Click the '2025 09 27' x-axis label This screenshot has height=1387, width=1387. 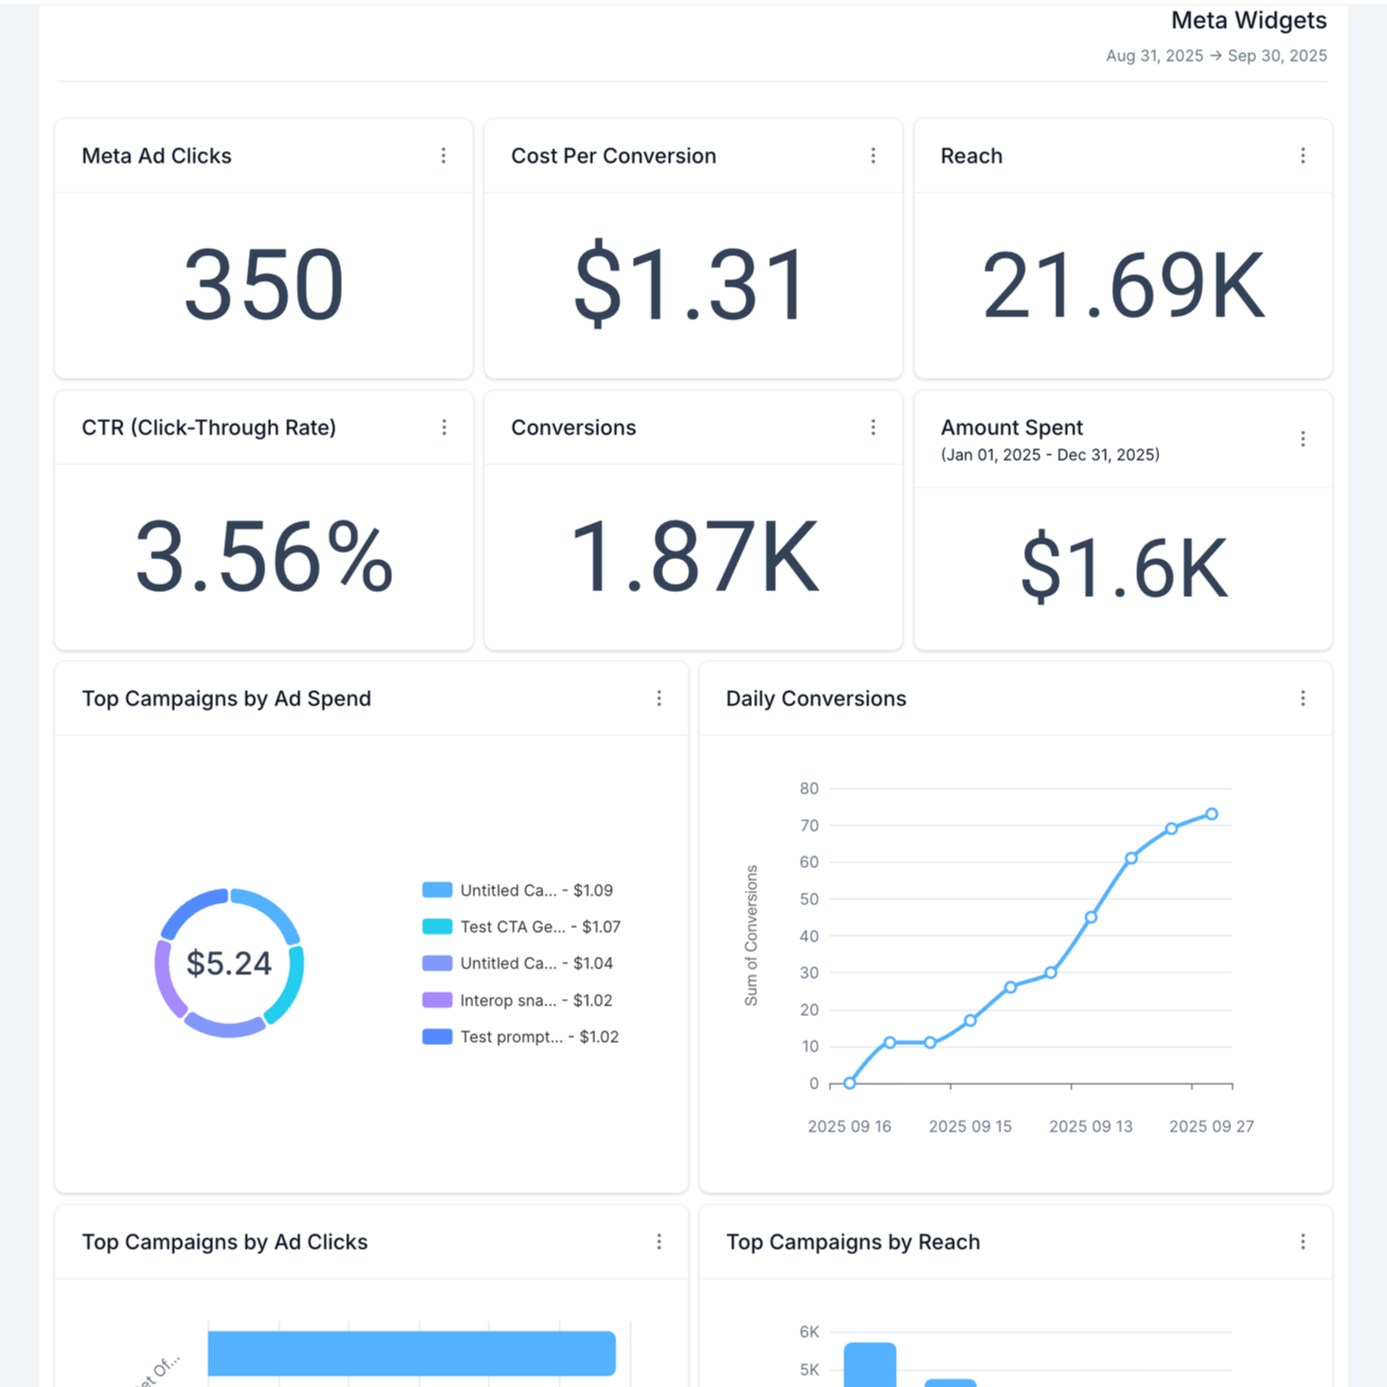[1211, 1127]
